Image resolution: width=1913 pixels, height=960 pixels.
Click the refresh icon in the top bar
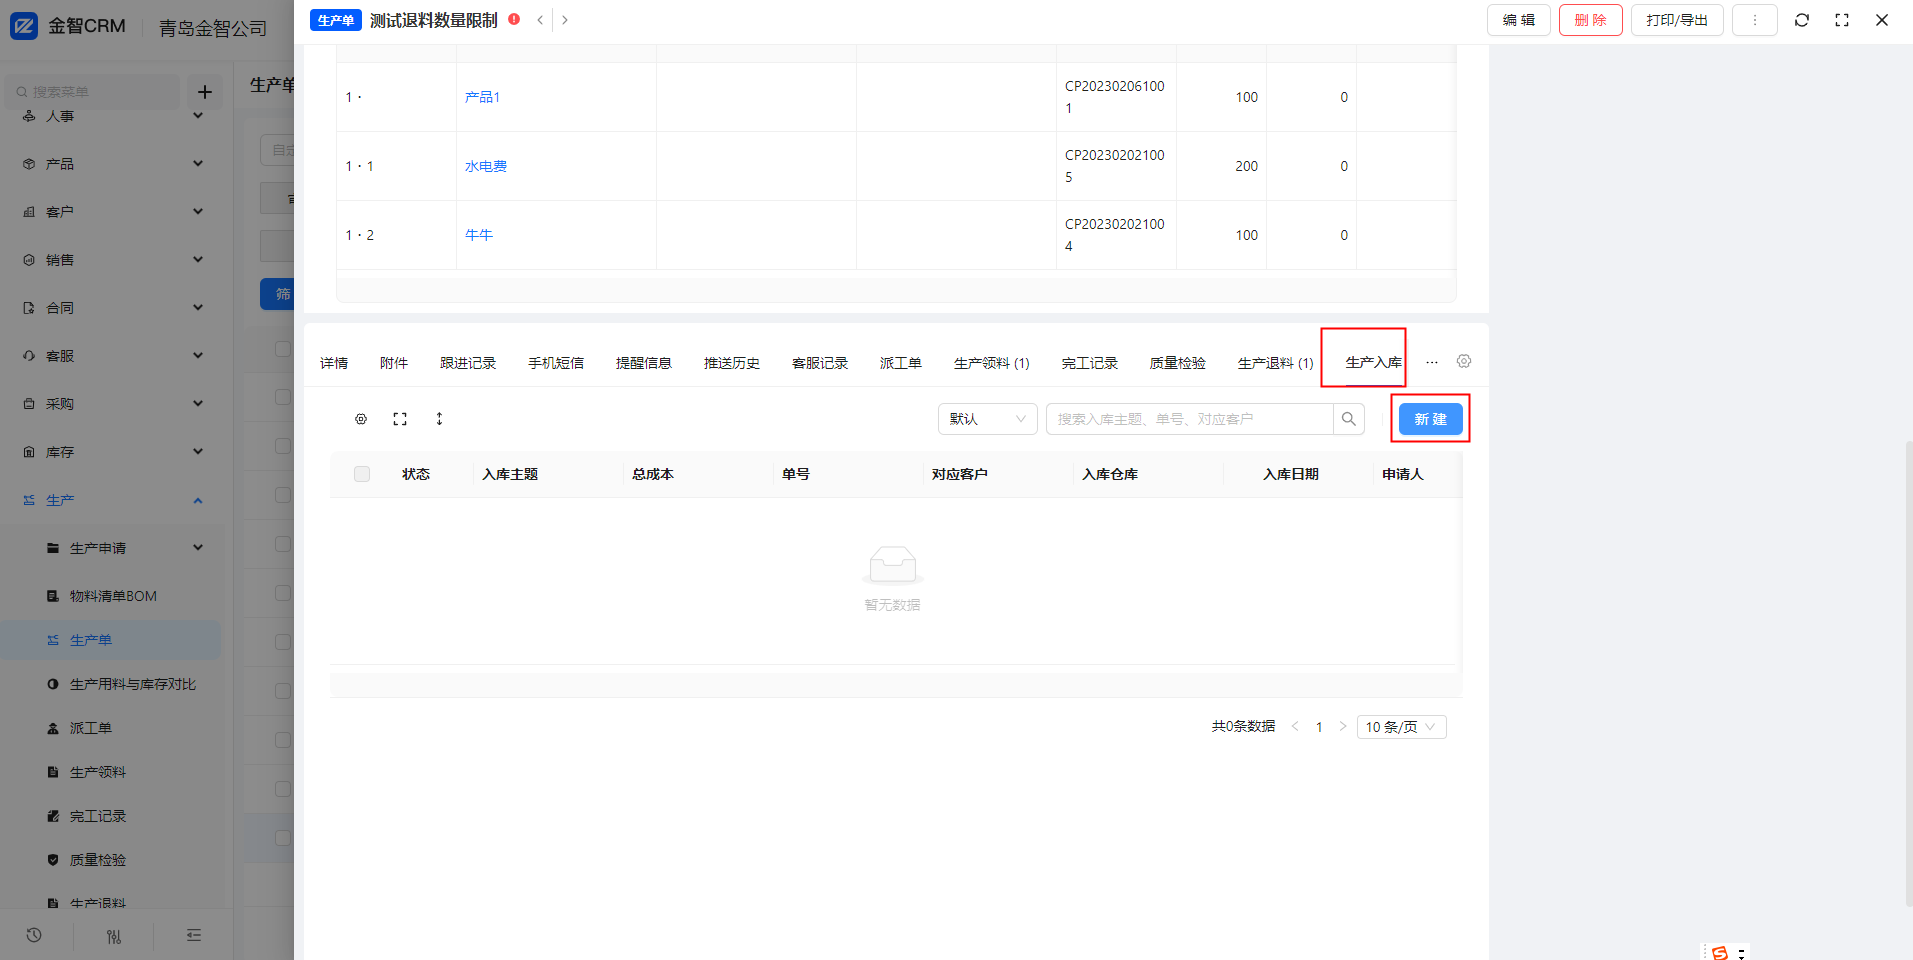click(x=1802, y=20)
